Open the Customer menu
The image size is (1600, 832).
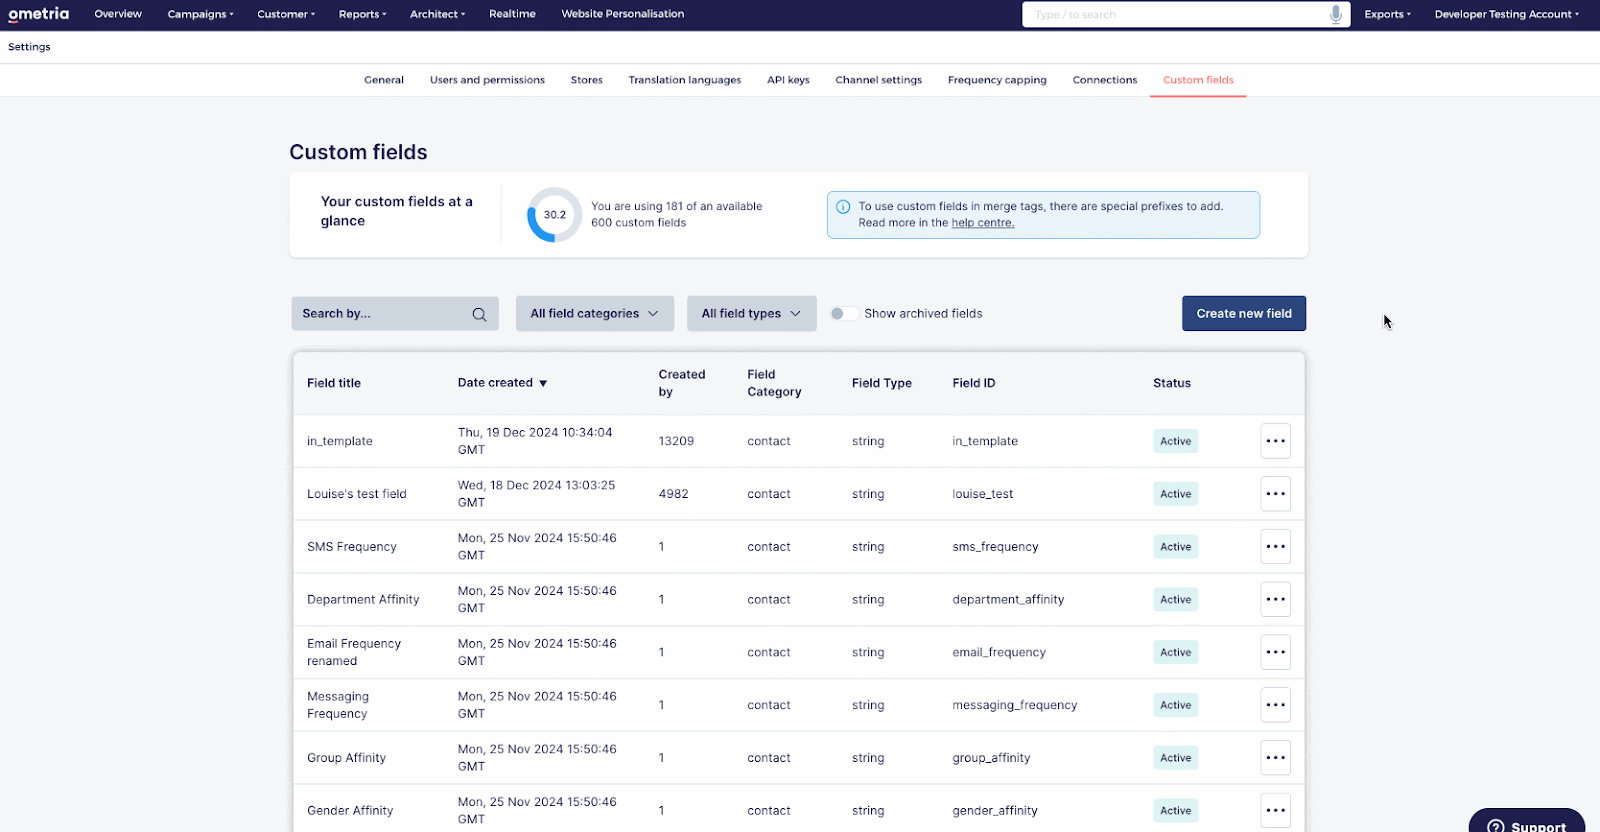pyautogui.click(x=286, y=14)
